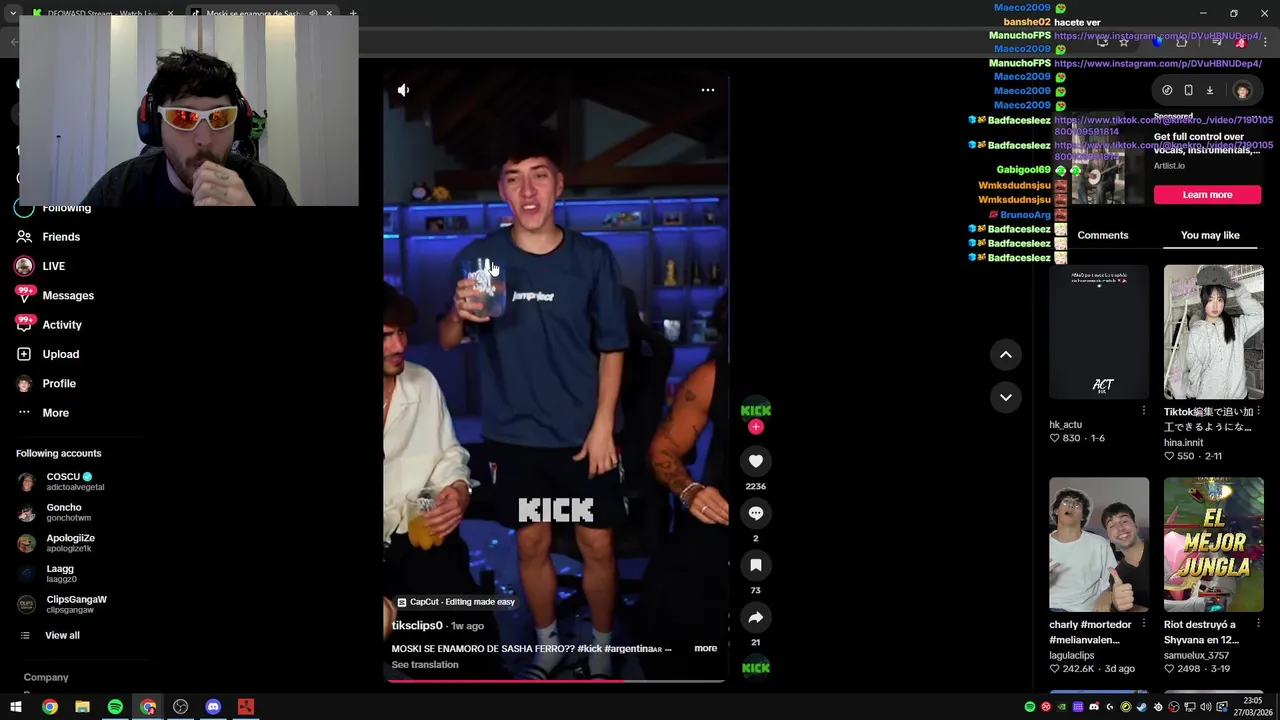Image resolution: width=1280 pixels, height=720 pixels.
Task: Seek the video with the red progress bar
Action: pyautogui.click(x=555, y=681)
